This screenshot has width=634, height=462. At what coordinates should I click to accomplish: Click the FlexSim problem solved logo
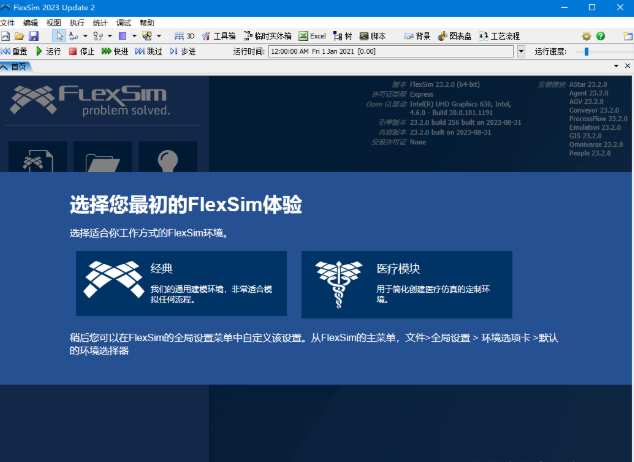pos(89,100)
